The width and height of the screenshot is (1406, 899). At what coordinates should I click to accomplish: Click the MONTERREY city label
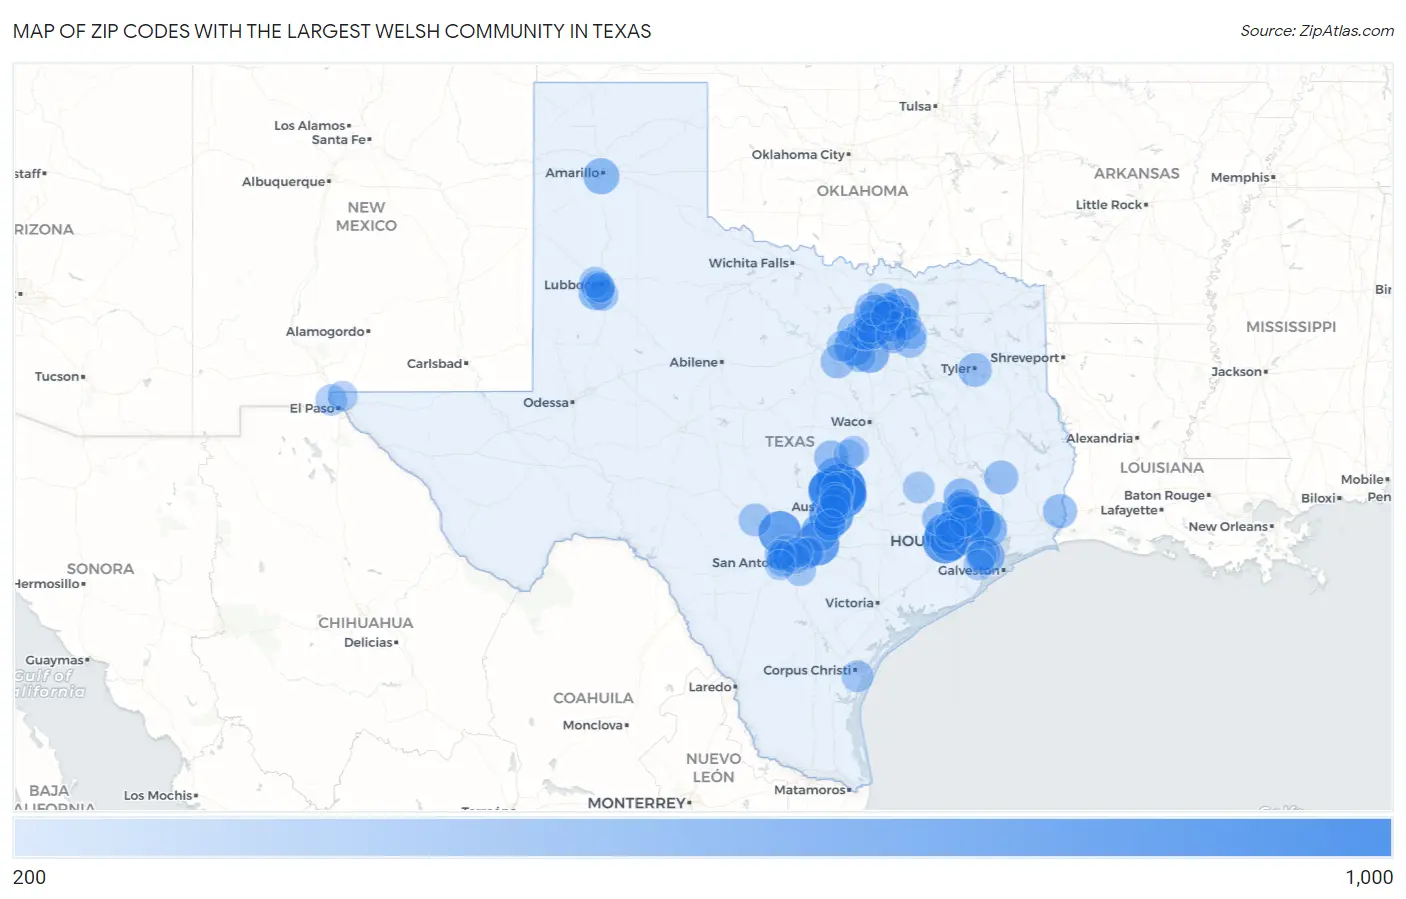coord(638,803)
